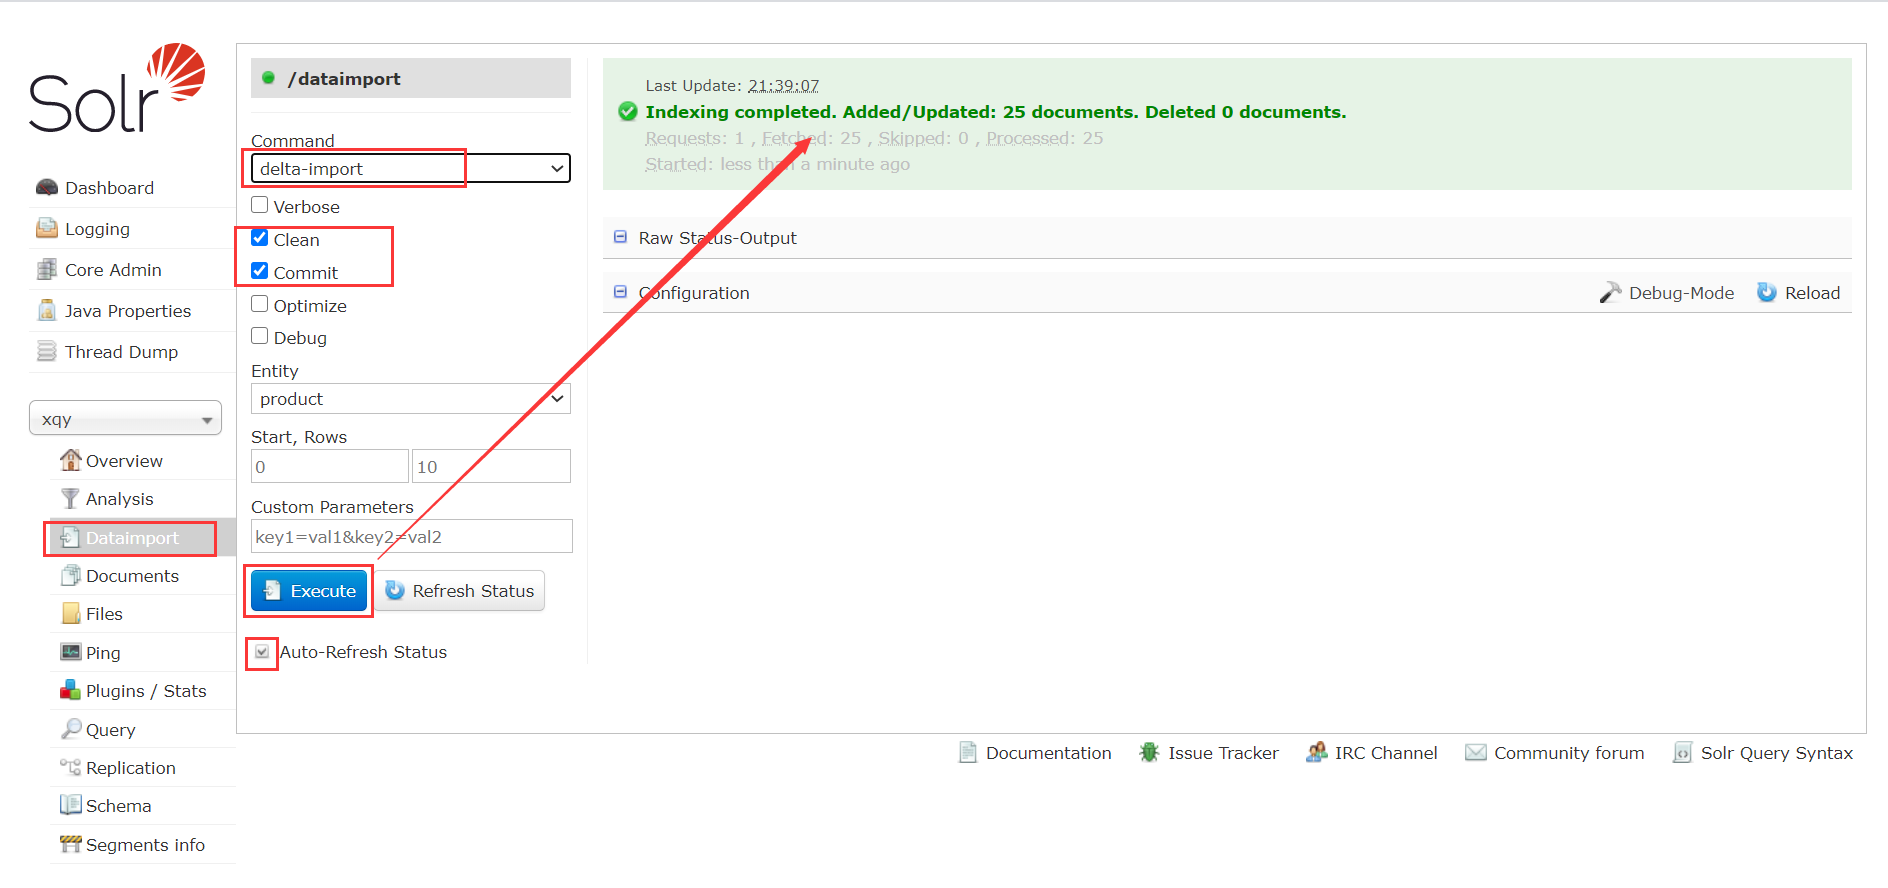Click the green indexing completed checkmark icon
The height and width of the screenshot is (888, 1888).
tap(628, 111)
